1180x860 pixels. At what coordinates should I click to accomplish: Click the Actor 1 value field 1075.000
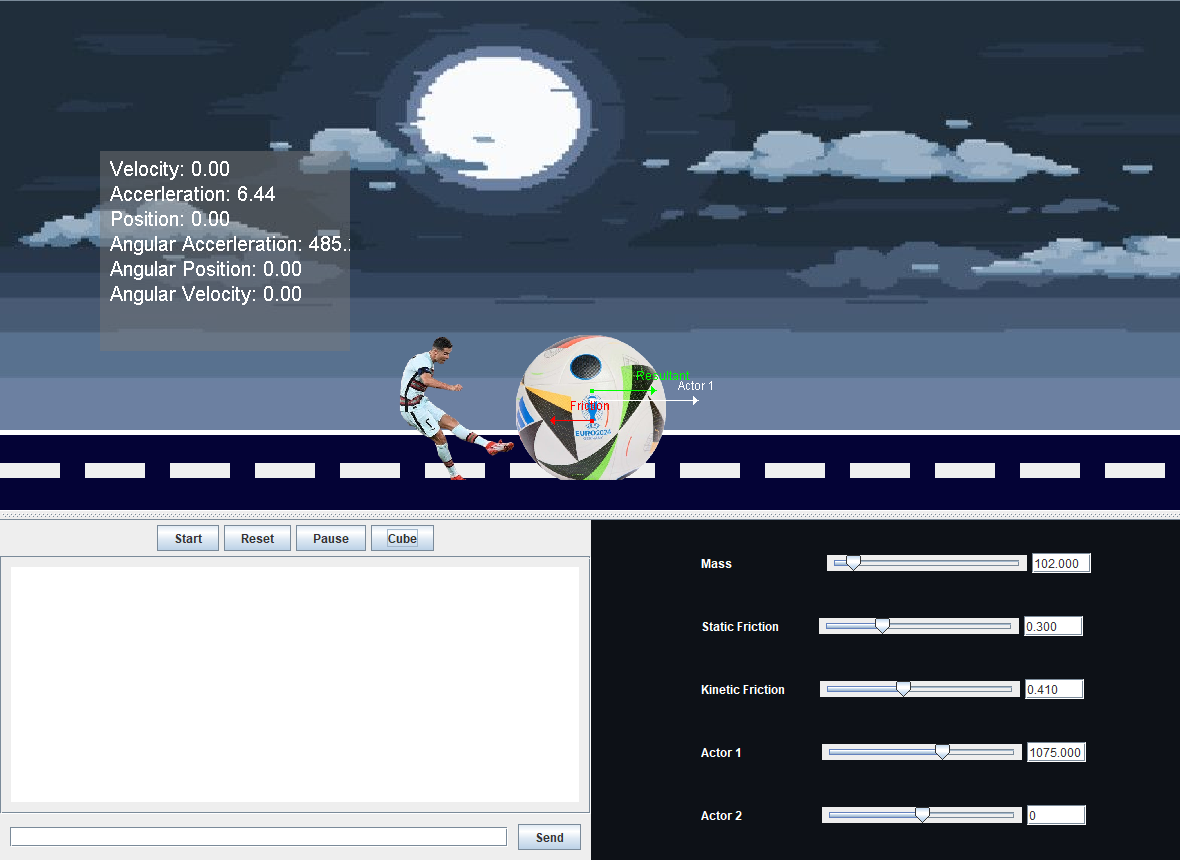(x=1056, y=752)
